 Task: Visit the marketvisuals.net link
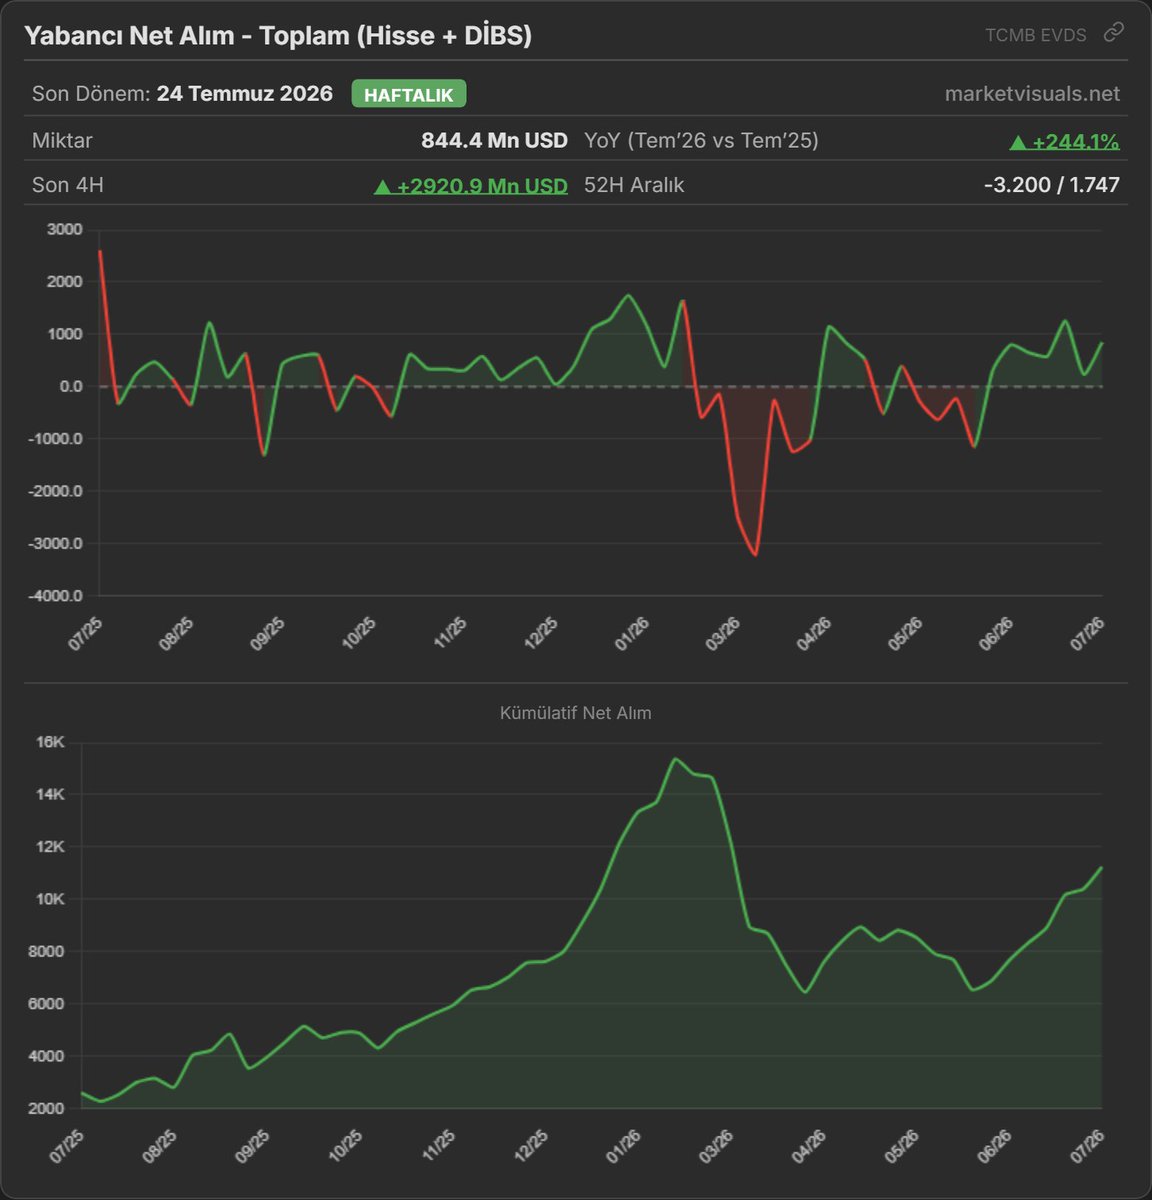1032,94
